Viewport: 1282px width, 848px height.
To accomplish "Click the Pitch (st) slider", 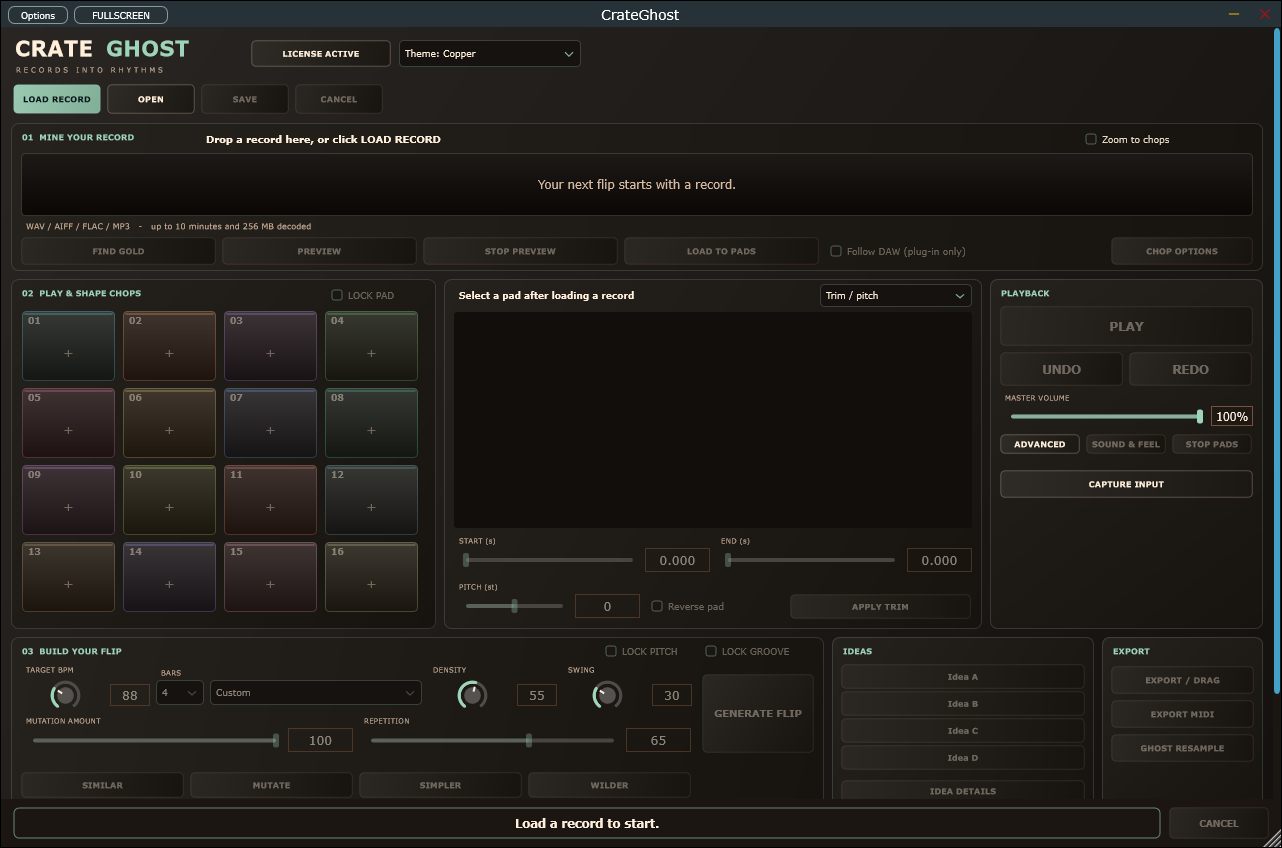I will pos(514,606).
